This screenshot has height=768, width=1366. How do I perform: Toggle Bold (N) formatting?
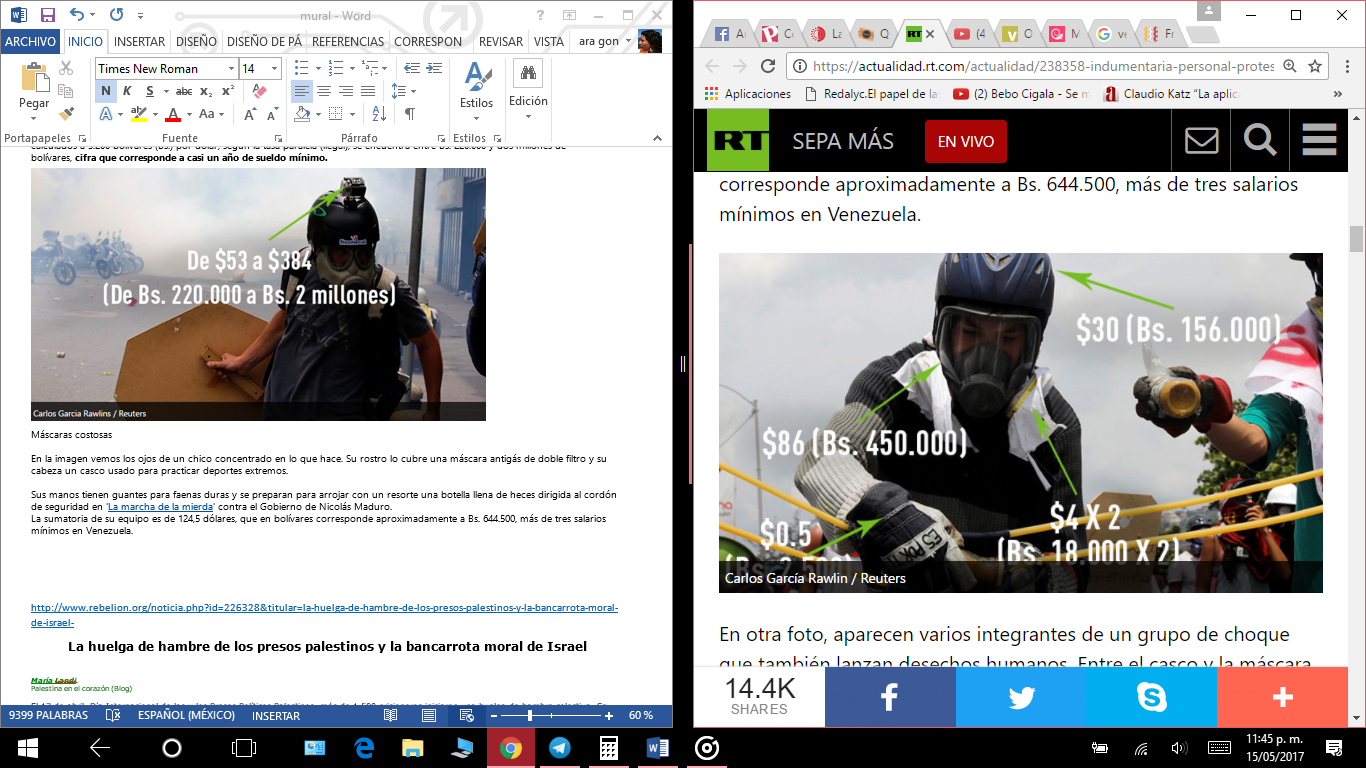[x=106, y=91]
